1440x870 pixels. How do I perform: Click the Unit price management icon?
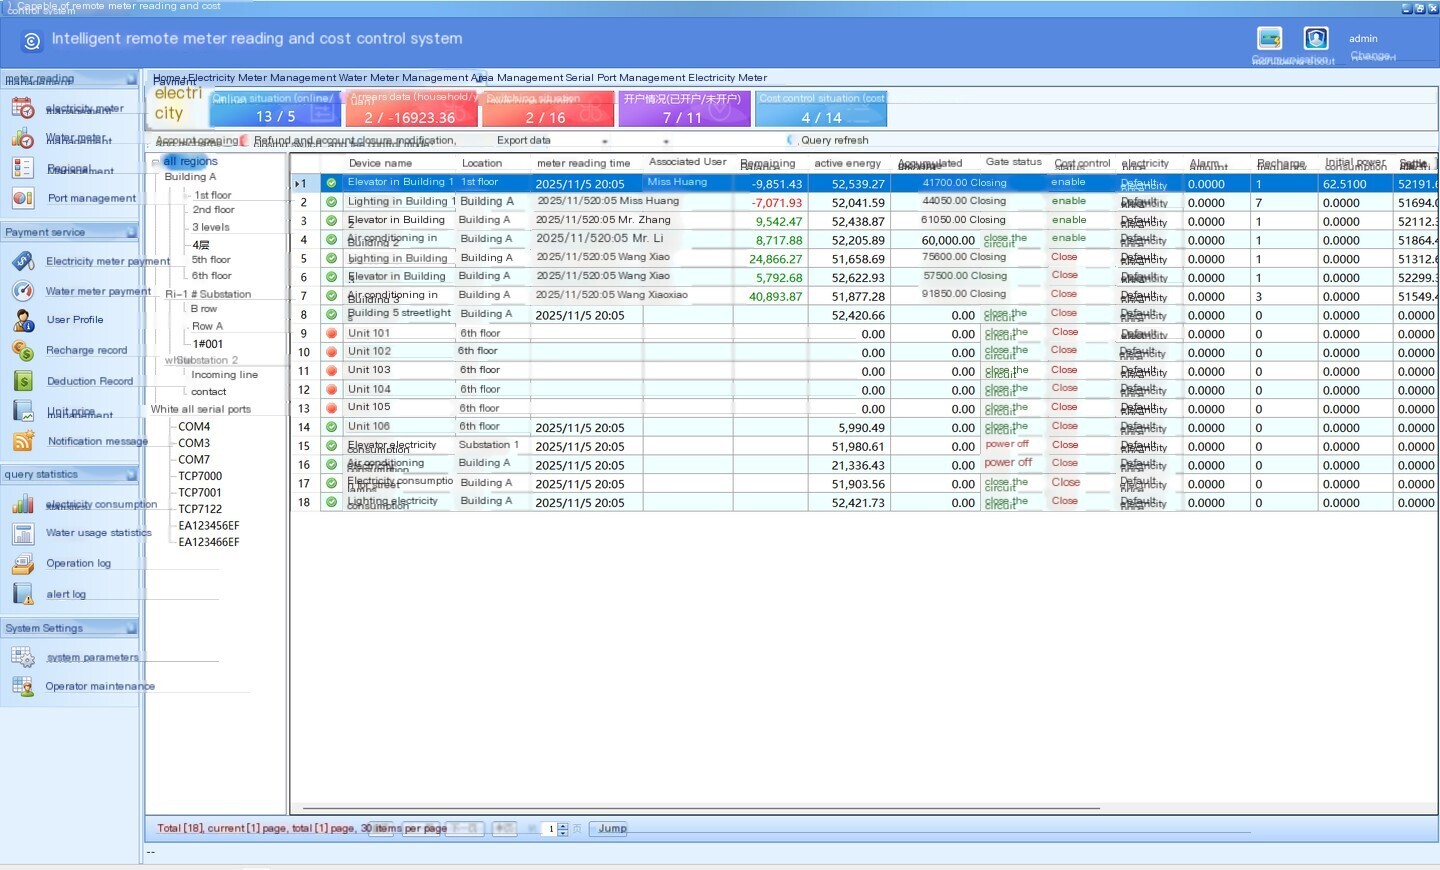tap(22, 411)
